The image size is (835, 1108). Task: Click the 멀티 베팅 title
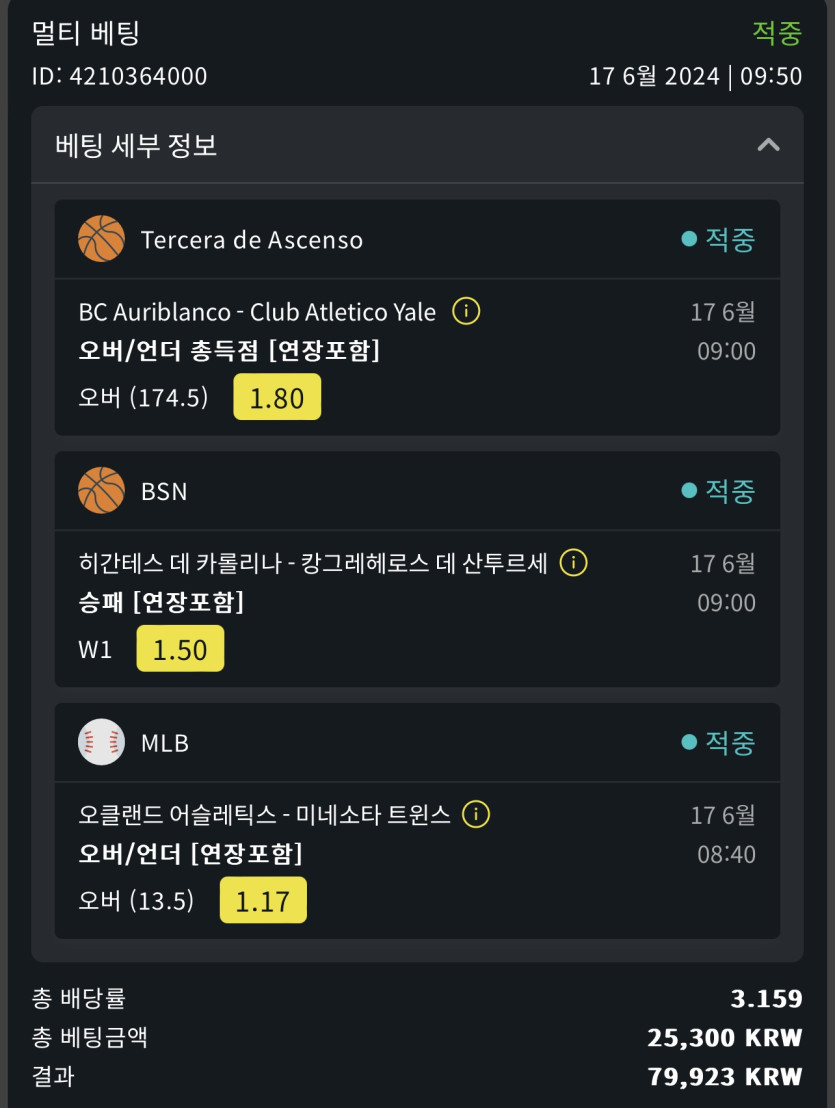(86, 33)
